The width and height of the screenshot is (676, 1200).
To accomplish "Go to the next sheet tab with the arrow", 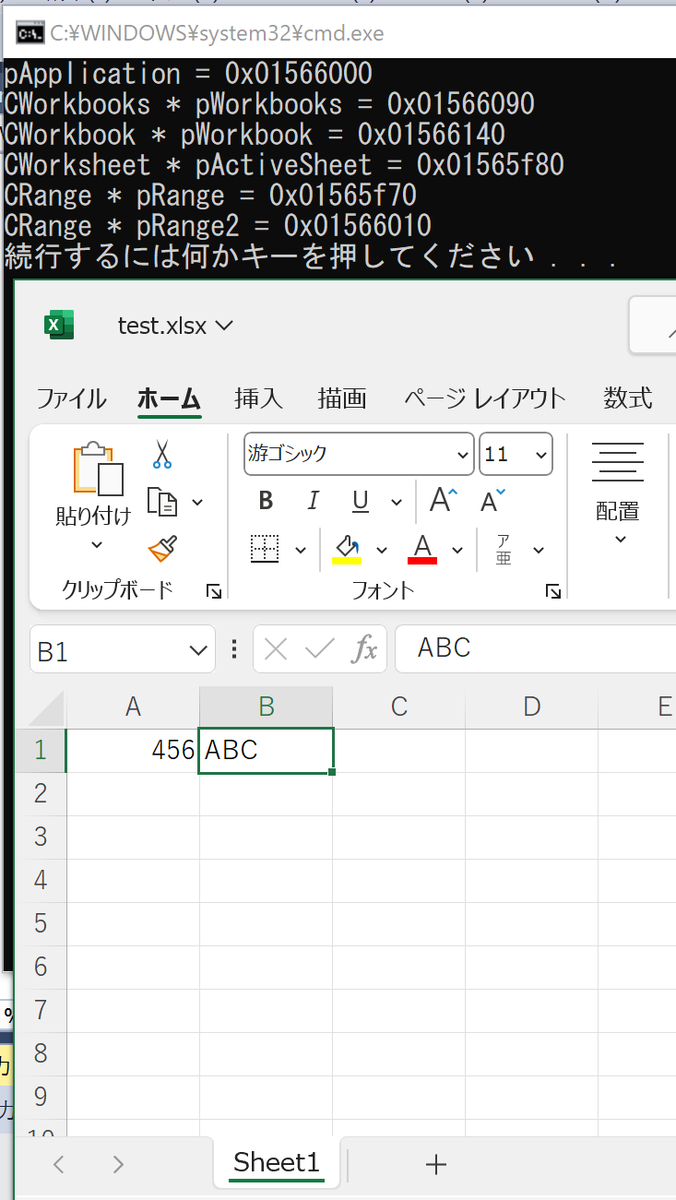I will click(118, 1164).
